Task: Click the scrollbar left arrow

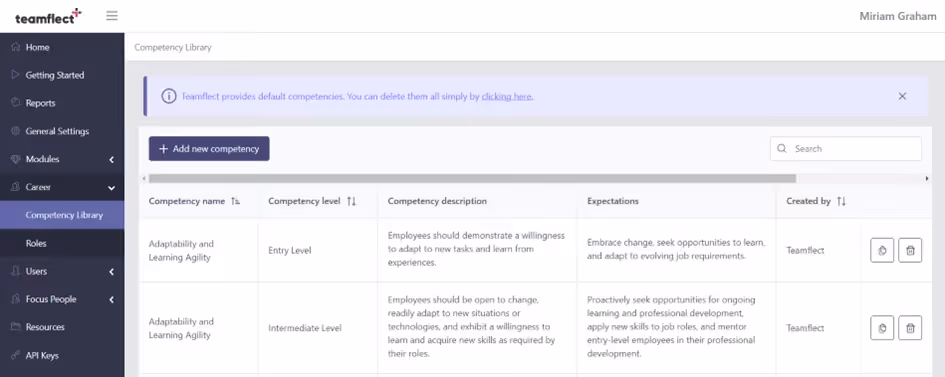Action: [x=143, y=178]
